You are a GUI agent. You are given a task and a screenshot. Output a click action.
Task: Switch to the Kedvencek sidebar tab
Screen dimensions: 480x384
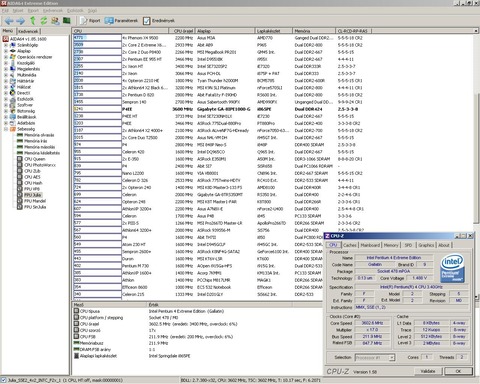28,31
